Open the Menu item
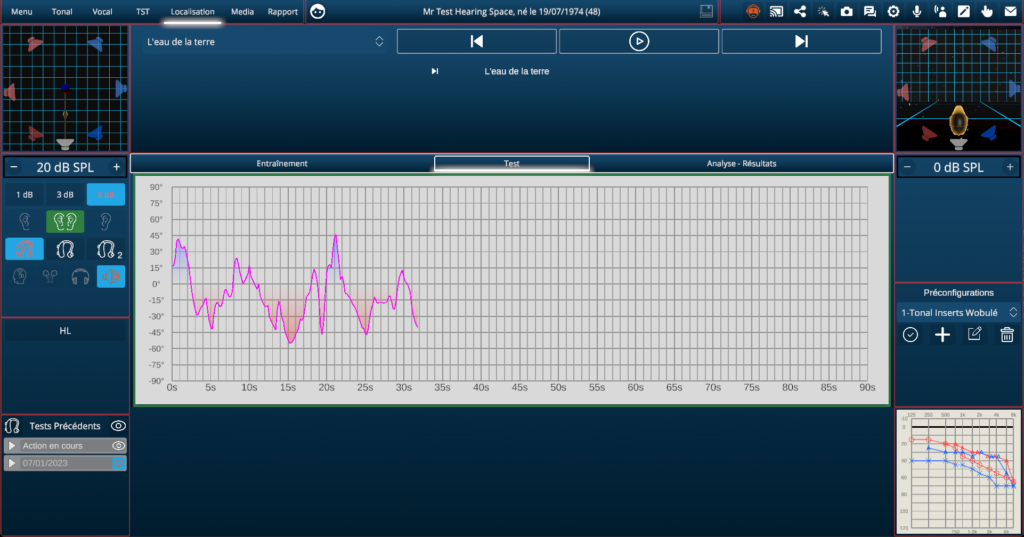 (x=22, y=12)
